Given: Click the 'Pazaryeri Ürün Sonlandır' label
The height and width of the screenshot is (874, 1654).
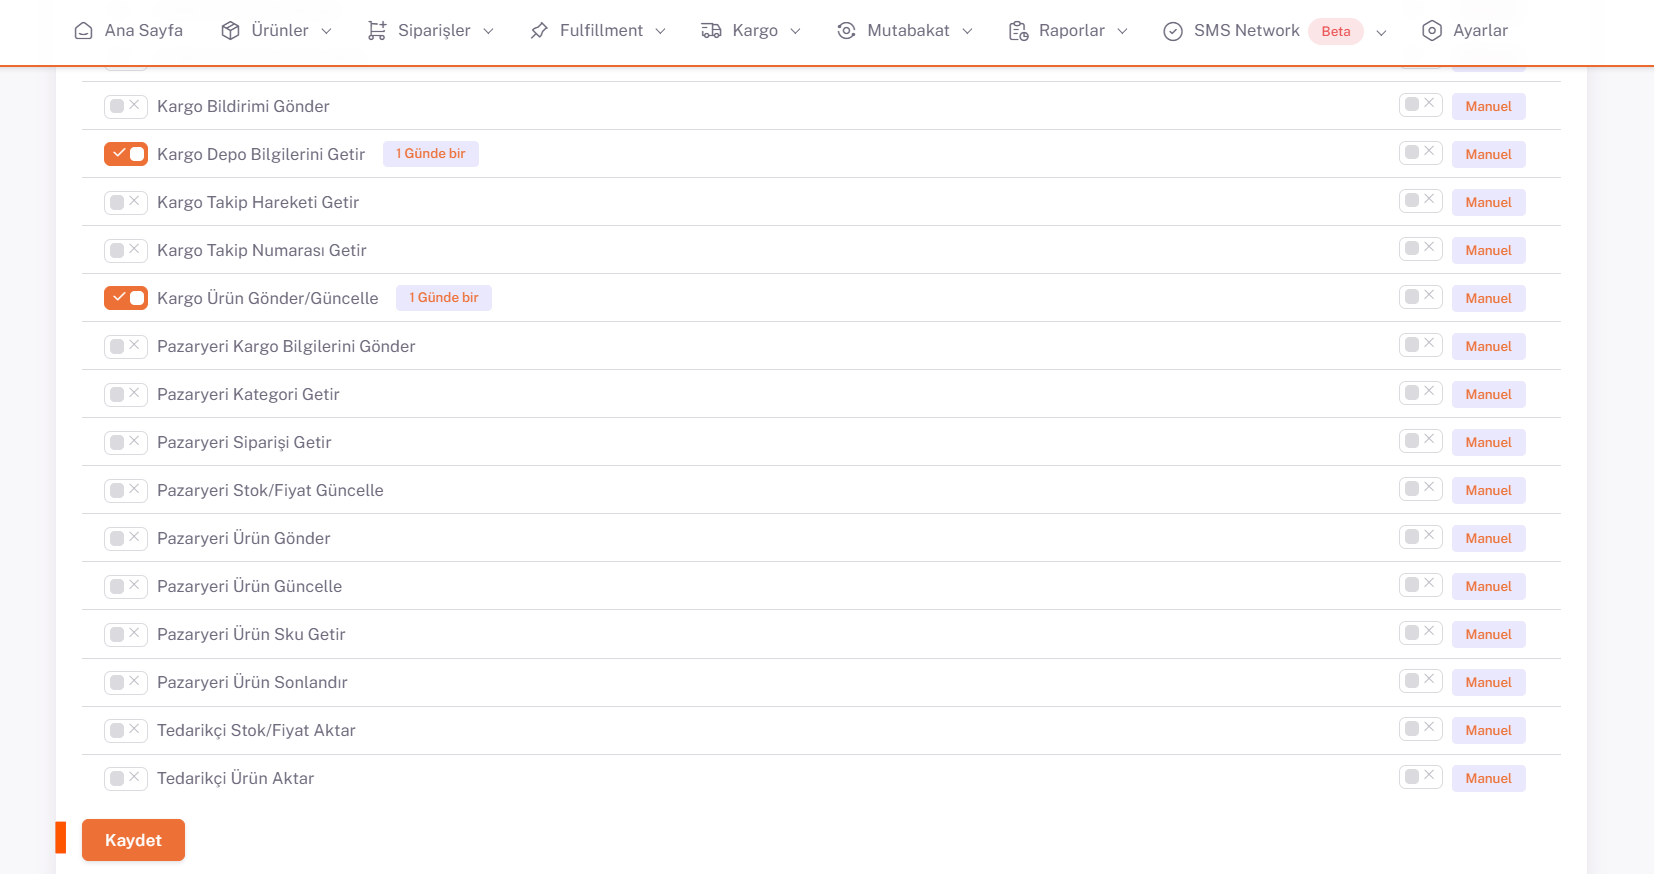Looking at the screenshot, I should point(252,682).
